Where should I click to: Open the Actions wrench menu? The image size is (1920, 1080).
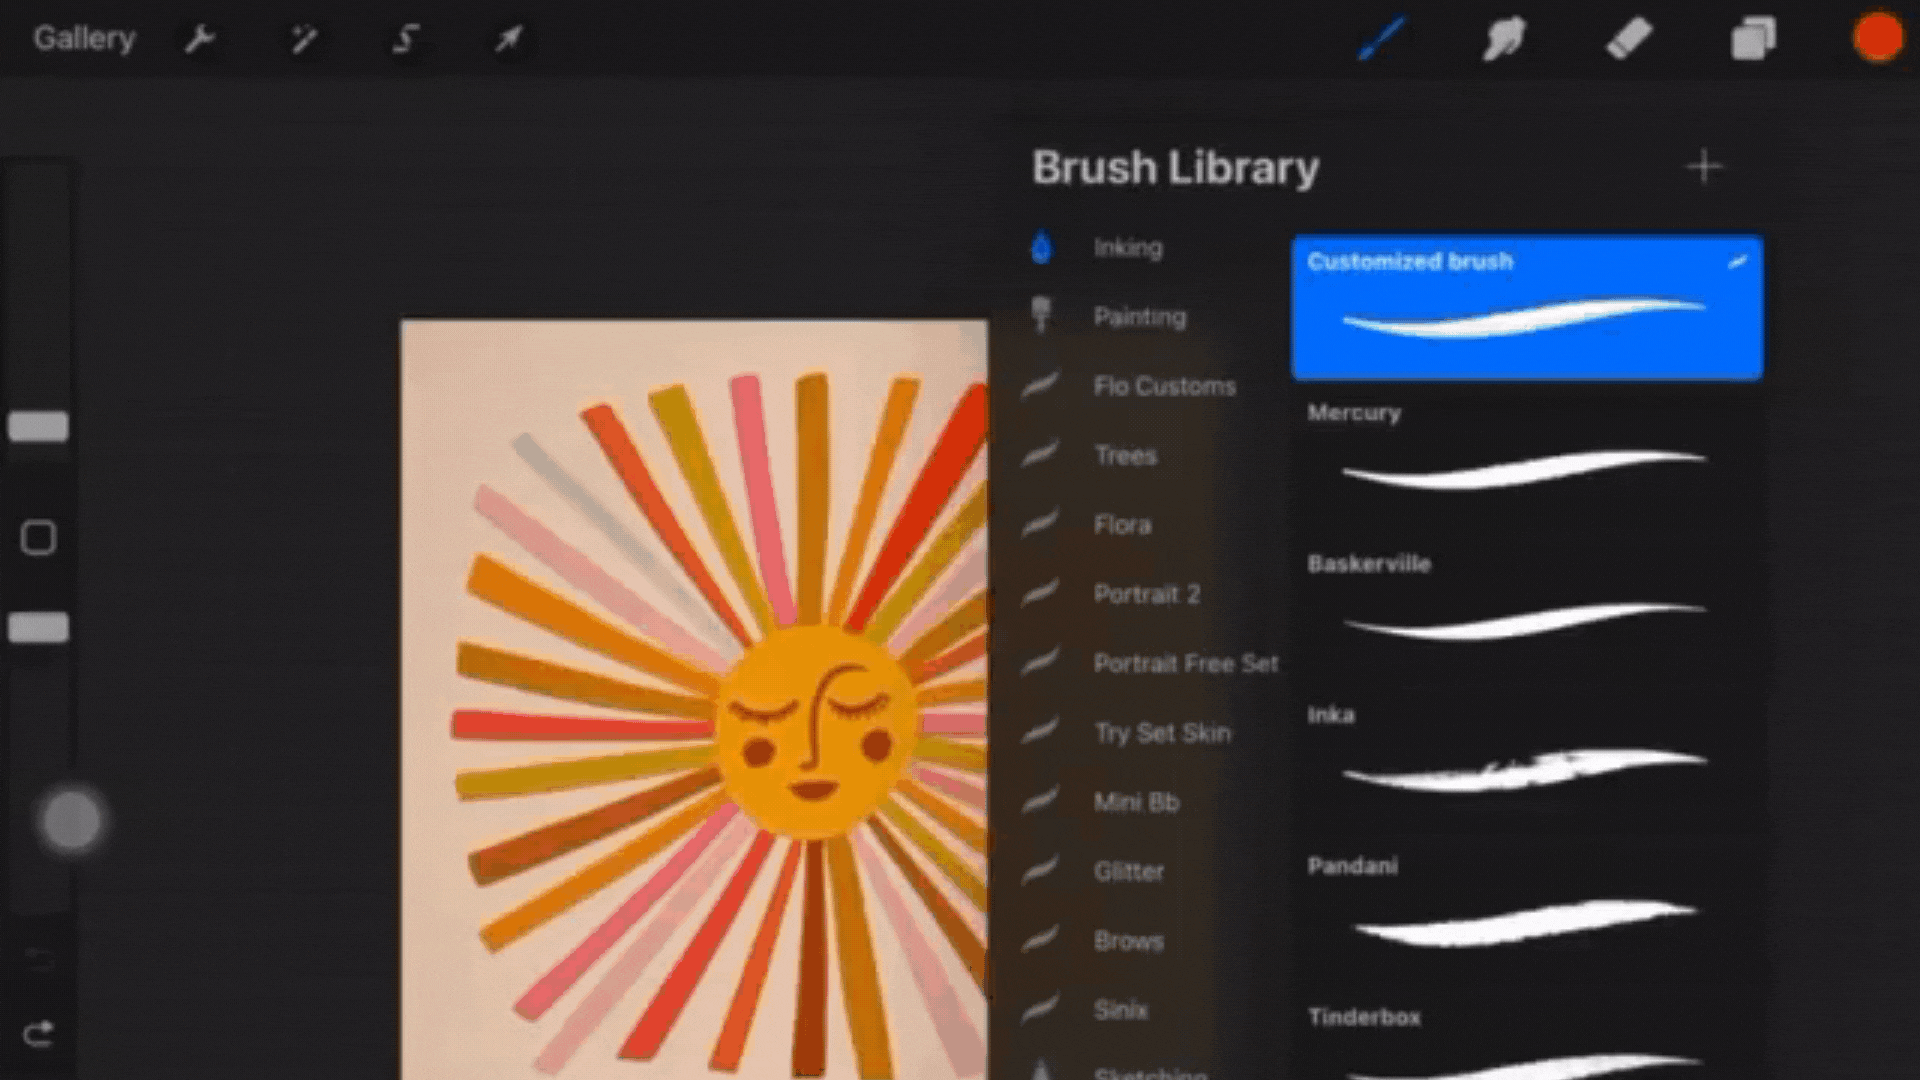click(x=199, y=39)
